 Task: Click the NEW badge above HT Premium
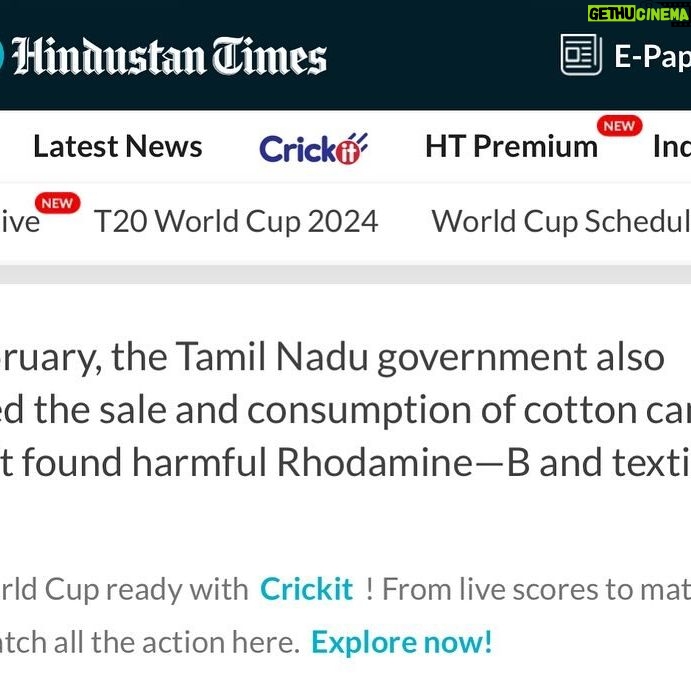tap(619, 126)
